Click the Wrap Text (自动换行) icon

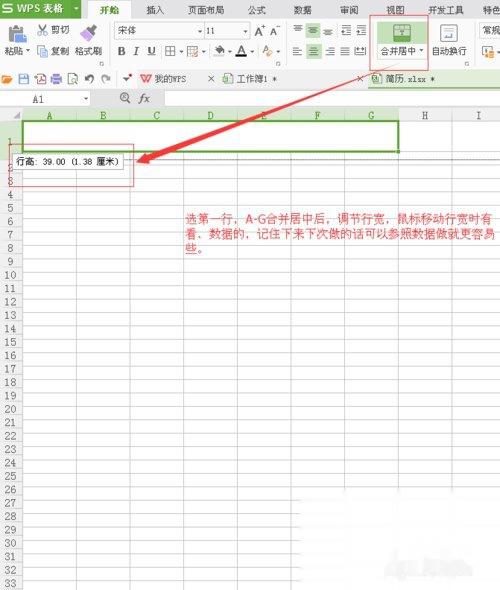coord(449,33)
